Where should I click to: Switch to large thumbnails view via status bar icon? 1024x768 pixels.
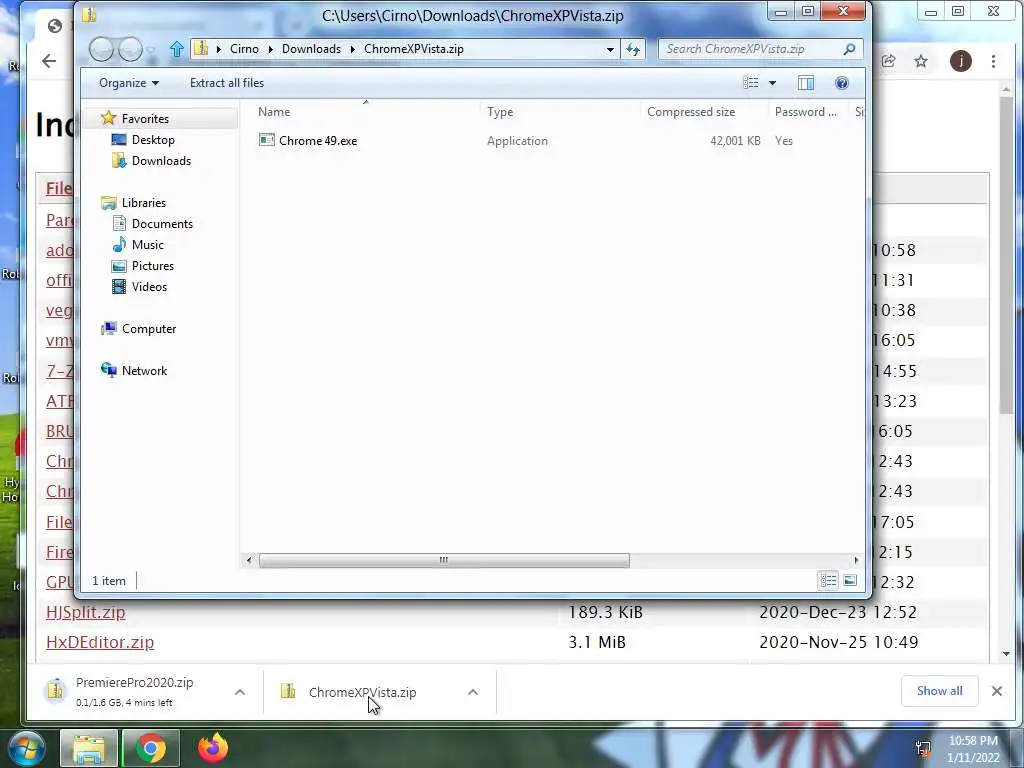click(x=850, y=580)
